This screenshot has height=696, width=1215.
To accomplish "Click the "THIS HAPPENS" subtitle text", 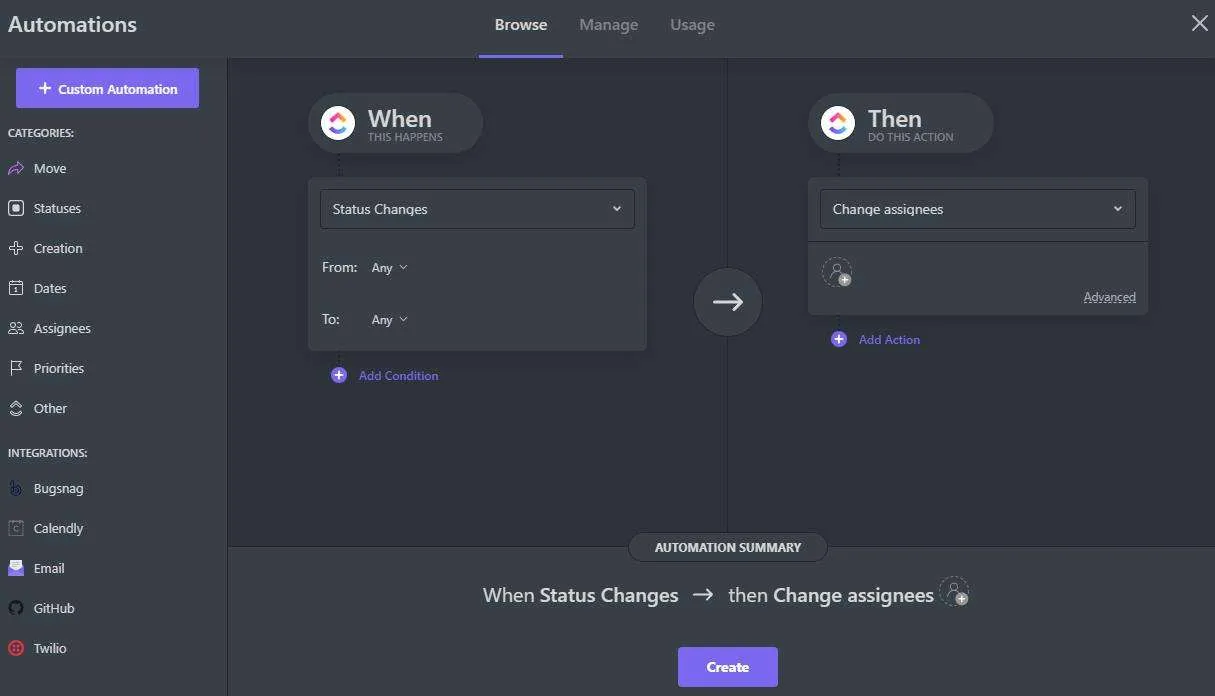I will (x=405, y=137).
